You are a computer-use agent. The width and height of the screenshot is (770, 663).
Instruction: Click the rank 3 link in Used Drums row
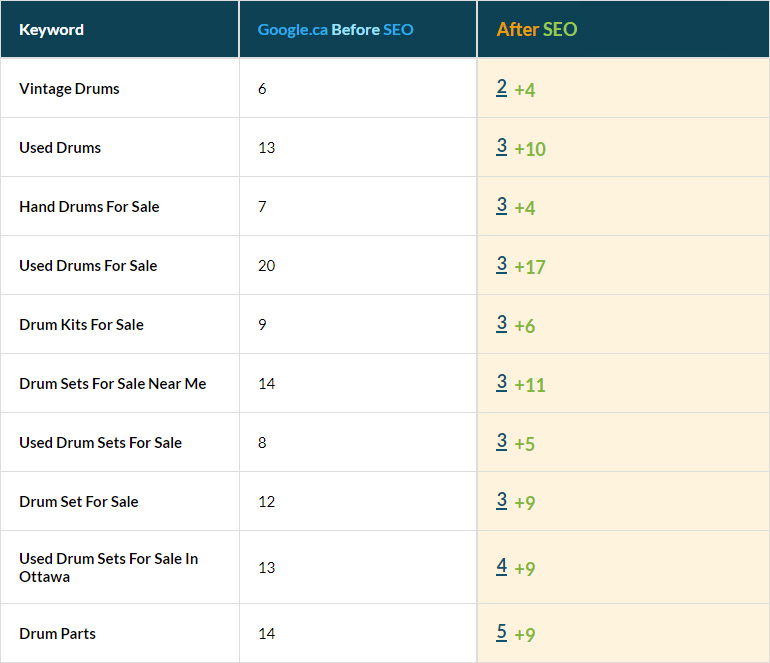(501, 147)
